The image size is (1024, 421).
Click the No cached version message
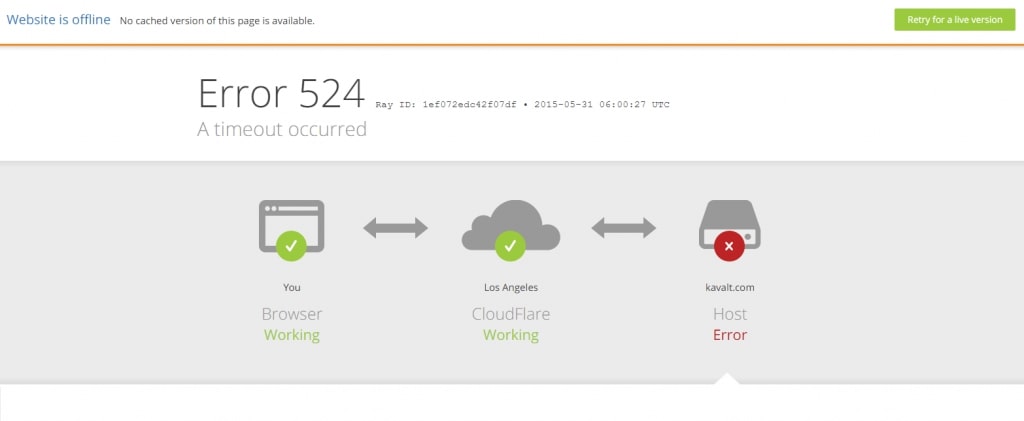(217, 21)
